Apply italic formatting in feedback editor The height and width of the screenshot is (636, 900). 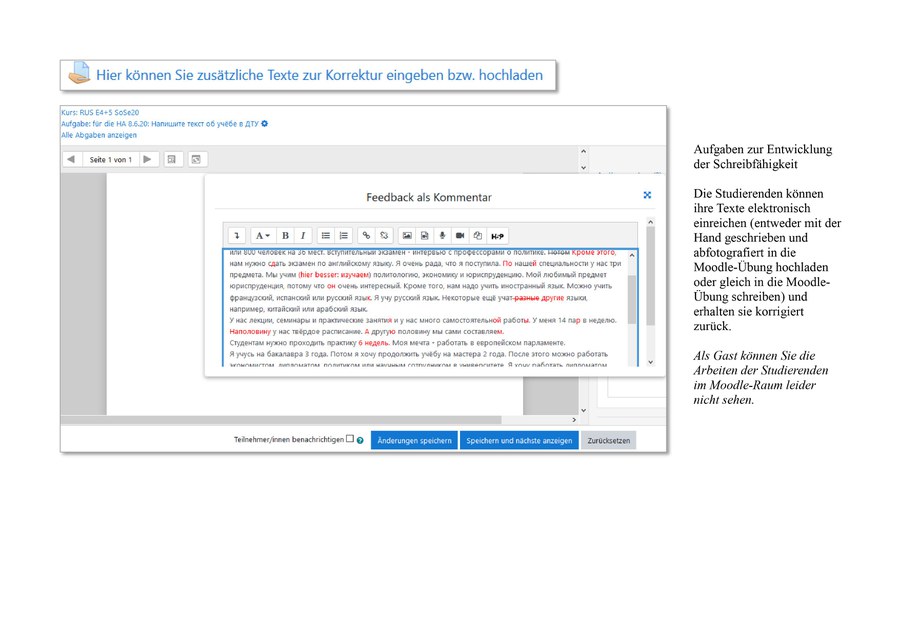point(303,236)
